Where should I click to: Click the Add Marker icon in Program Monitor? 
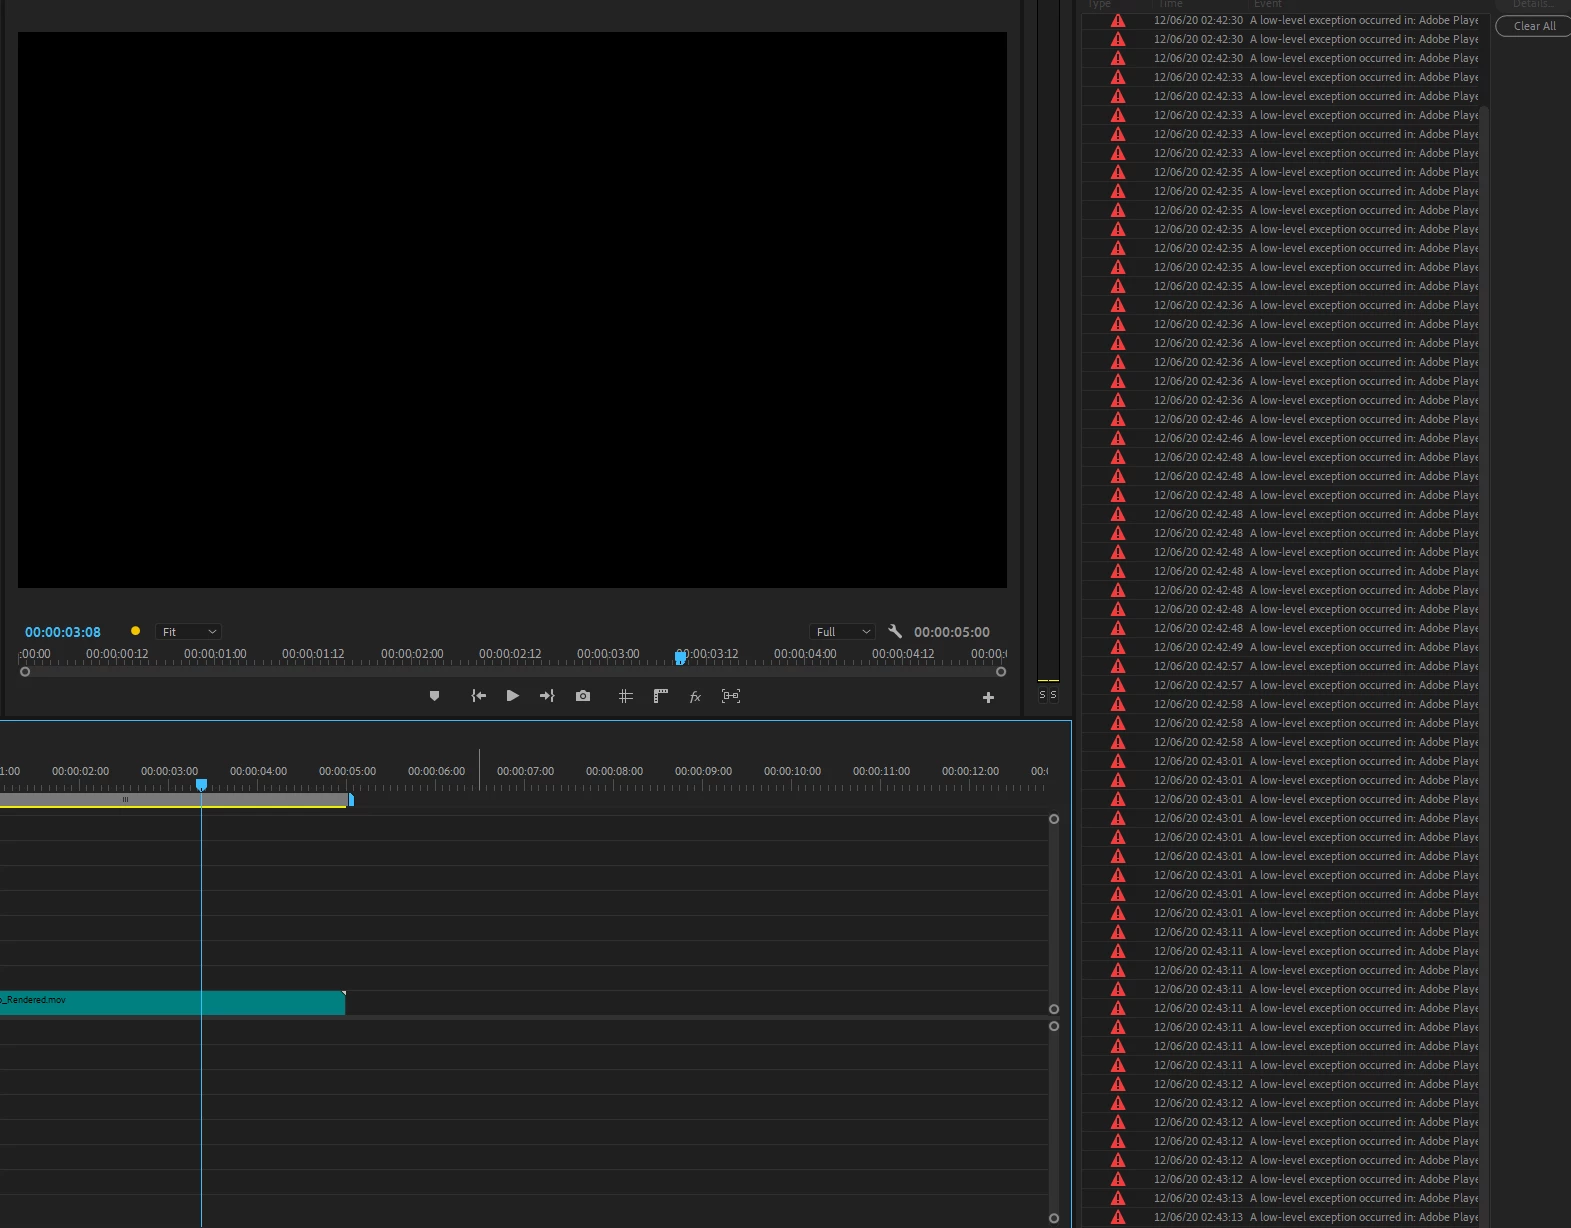pos(434,696)
